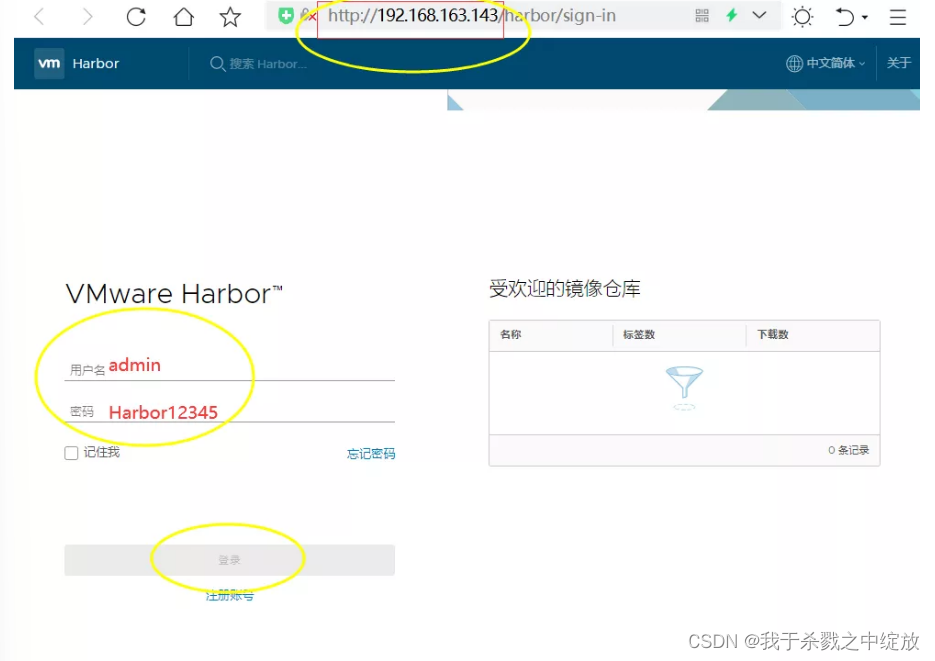Expand the chevron next to lightning icon
This screenshot has height=661, width=935.
click(760, 16)
